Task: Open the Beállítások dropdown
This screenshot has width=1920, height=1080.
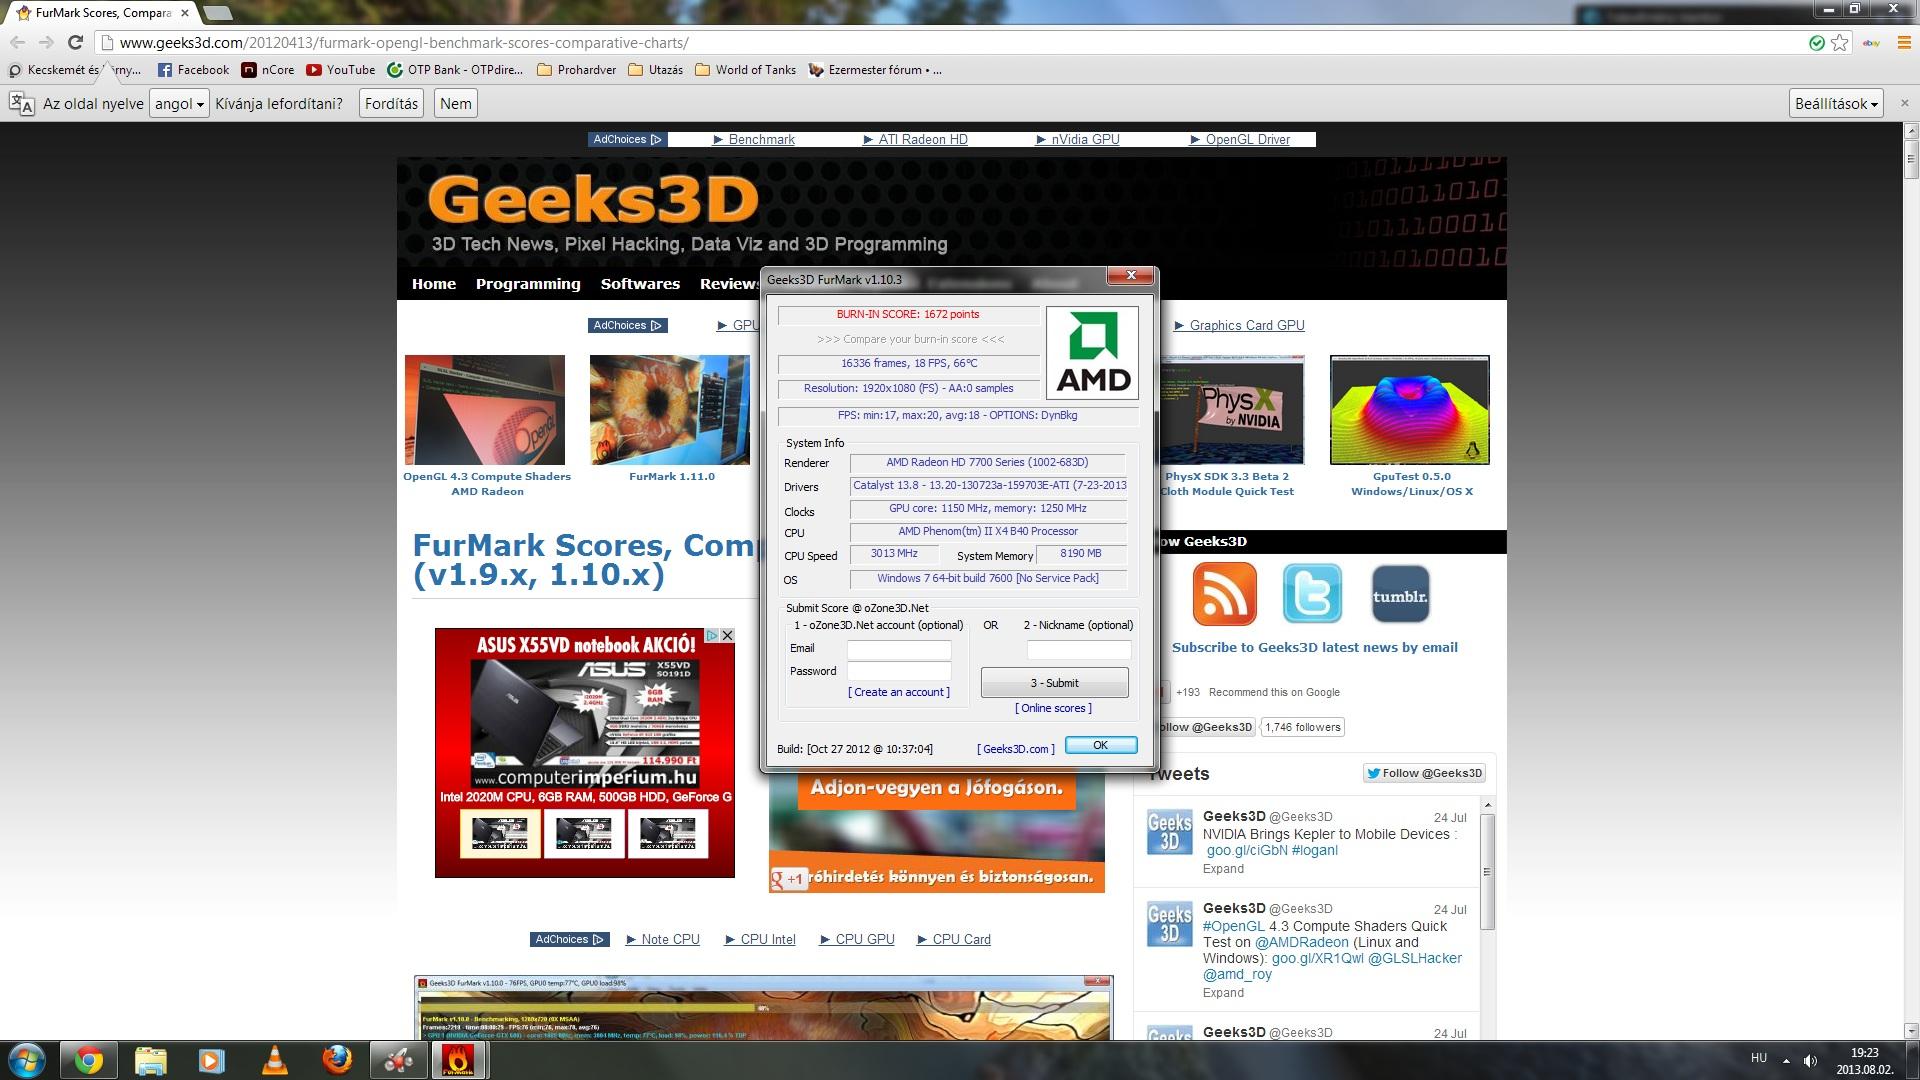Action: click(x=1837, y=103)
